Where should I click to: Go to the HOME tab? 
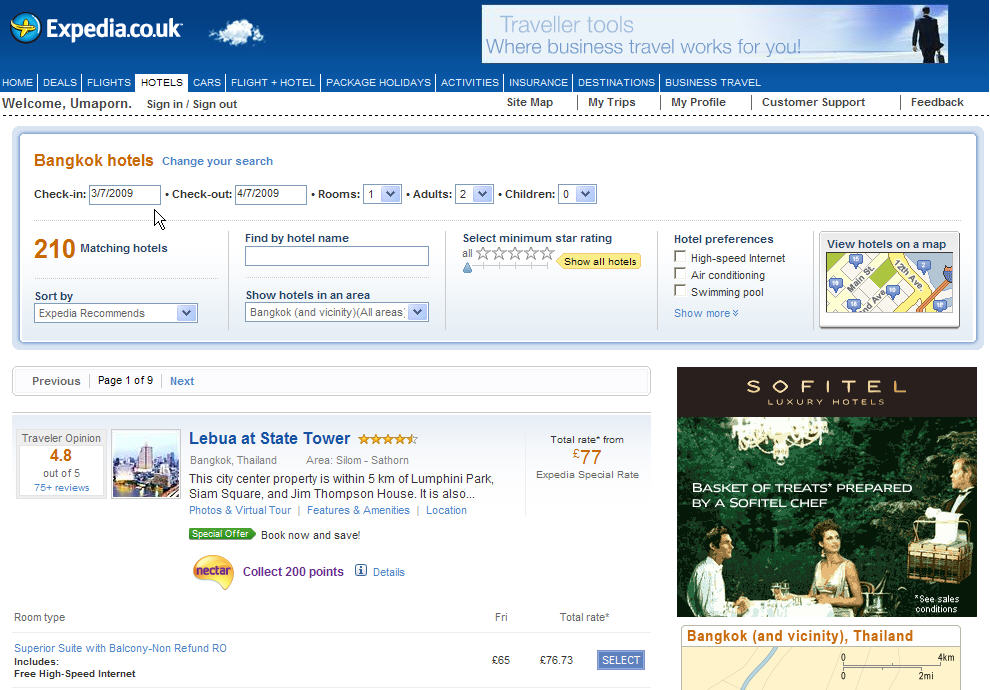[x=18, y=82]
